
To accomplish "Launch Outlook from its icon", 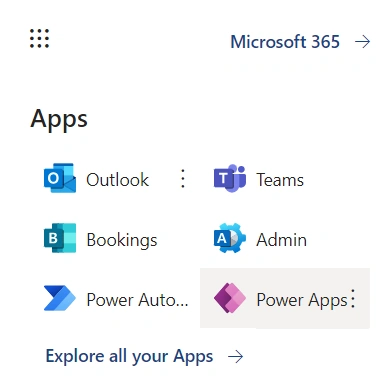I will pos(60,178).
